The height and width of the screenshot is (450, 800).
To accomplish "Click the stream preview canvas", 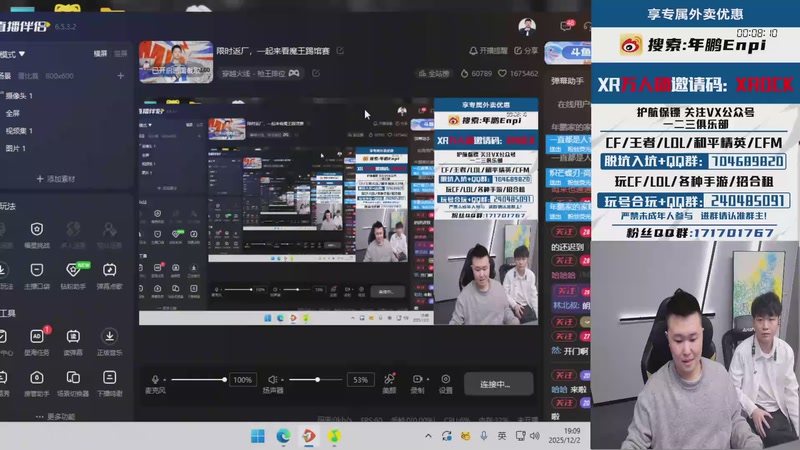I will [338, 211].
